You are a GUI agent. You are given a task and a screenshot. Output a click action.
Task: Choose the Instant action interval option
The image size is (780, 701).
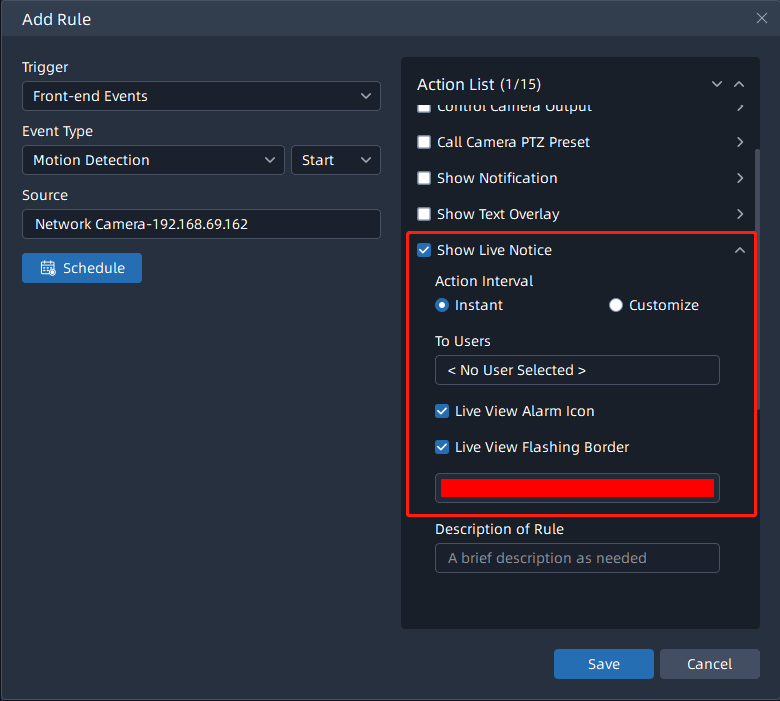coord(442,305)
